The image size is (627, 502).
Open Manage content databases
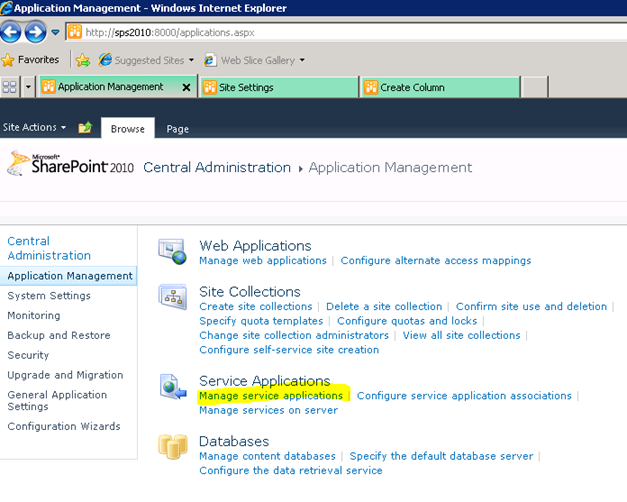coord(267,456)
